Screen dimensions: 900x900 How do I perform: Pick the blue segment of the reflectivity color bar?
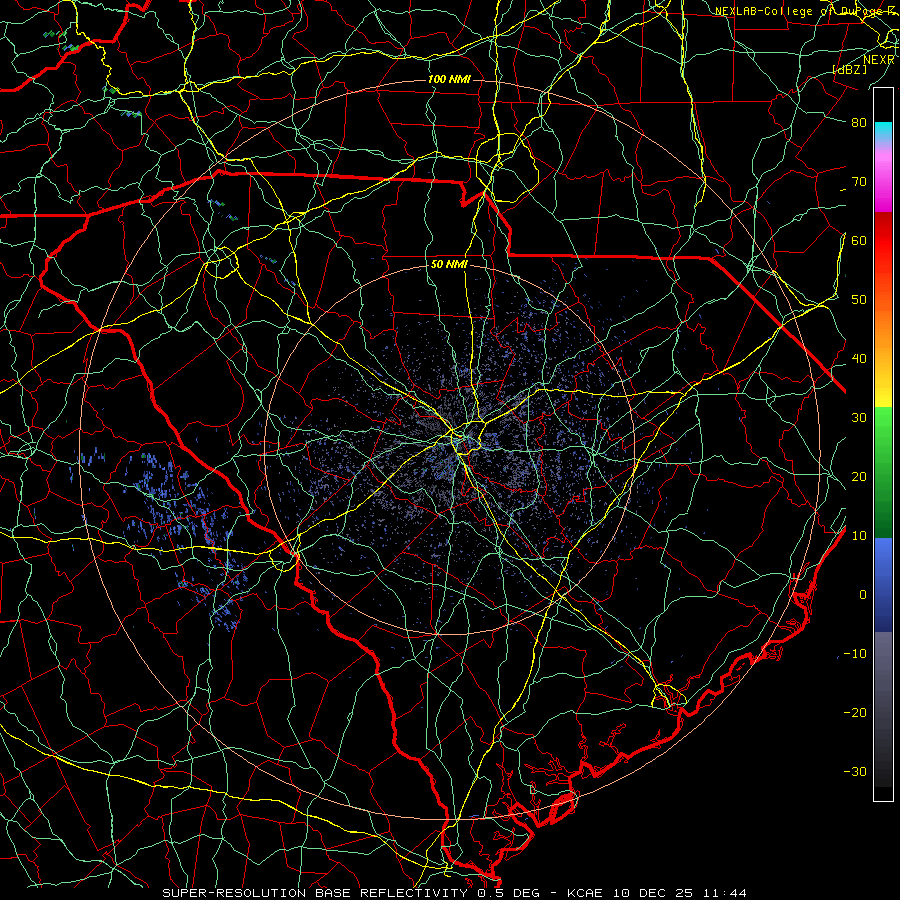(x=883, y=584)
